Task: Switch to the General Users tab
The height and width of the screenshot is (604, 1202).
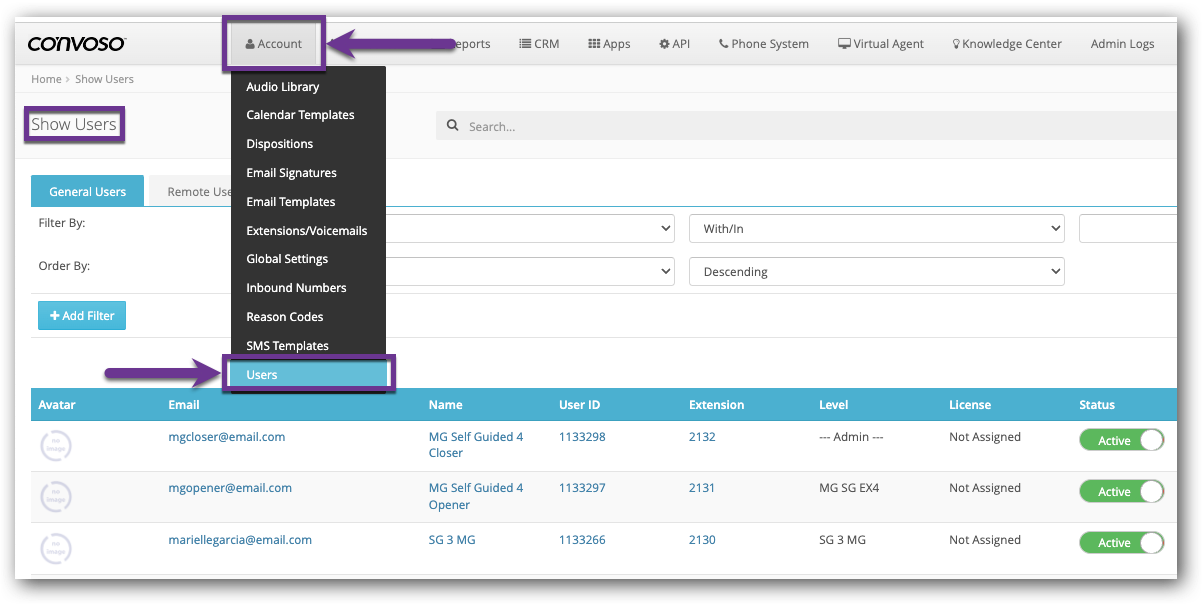Action: tap(88, 192)
